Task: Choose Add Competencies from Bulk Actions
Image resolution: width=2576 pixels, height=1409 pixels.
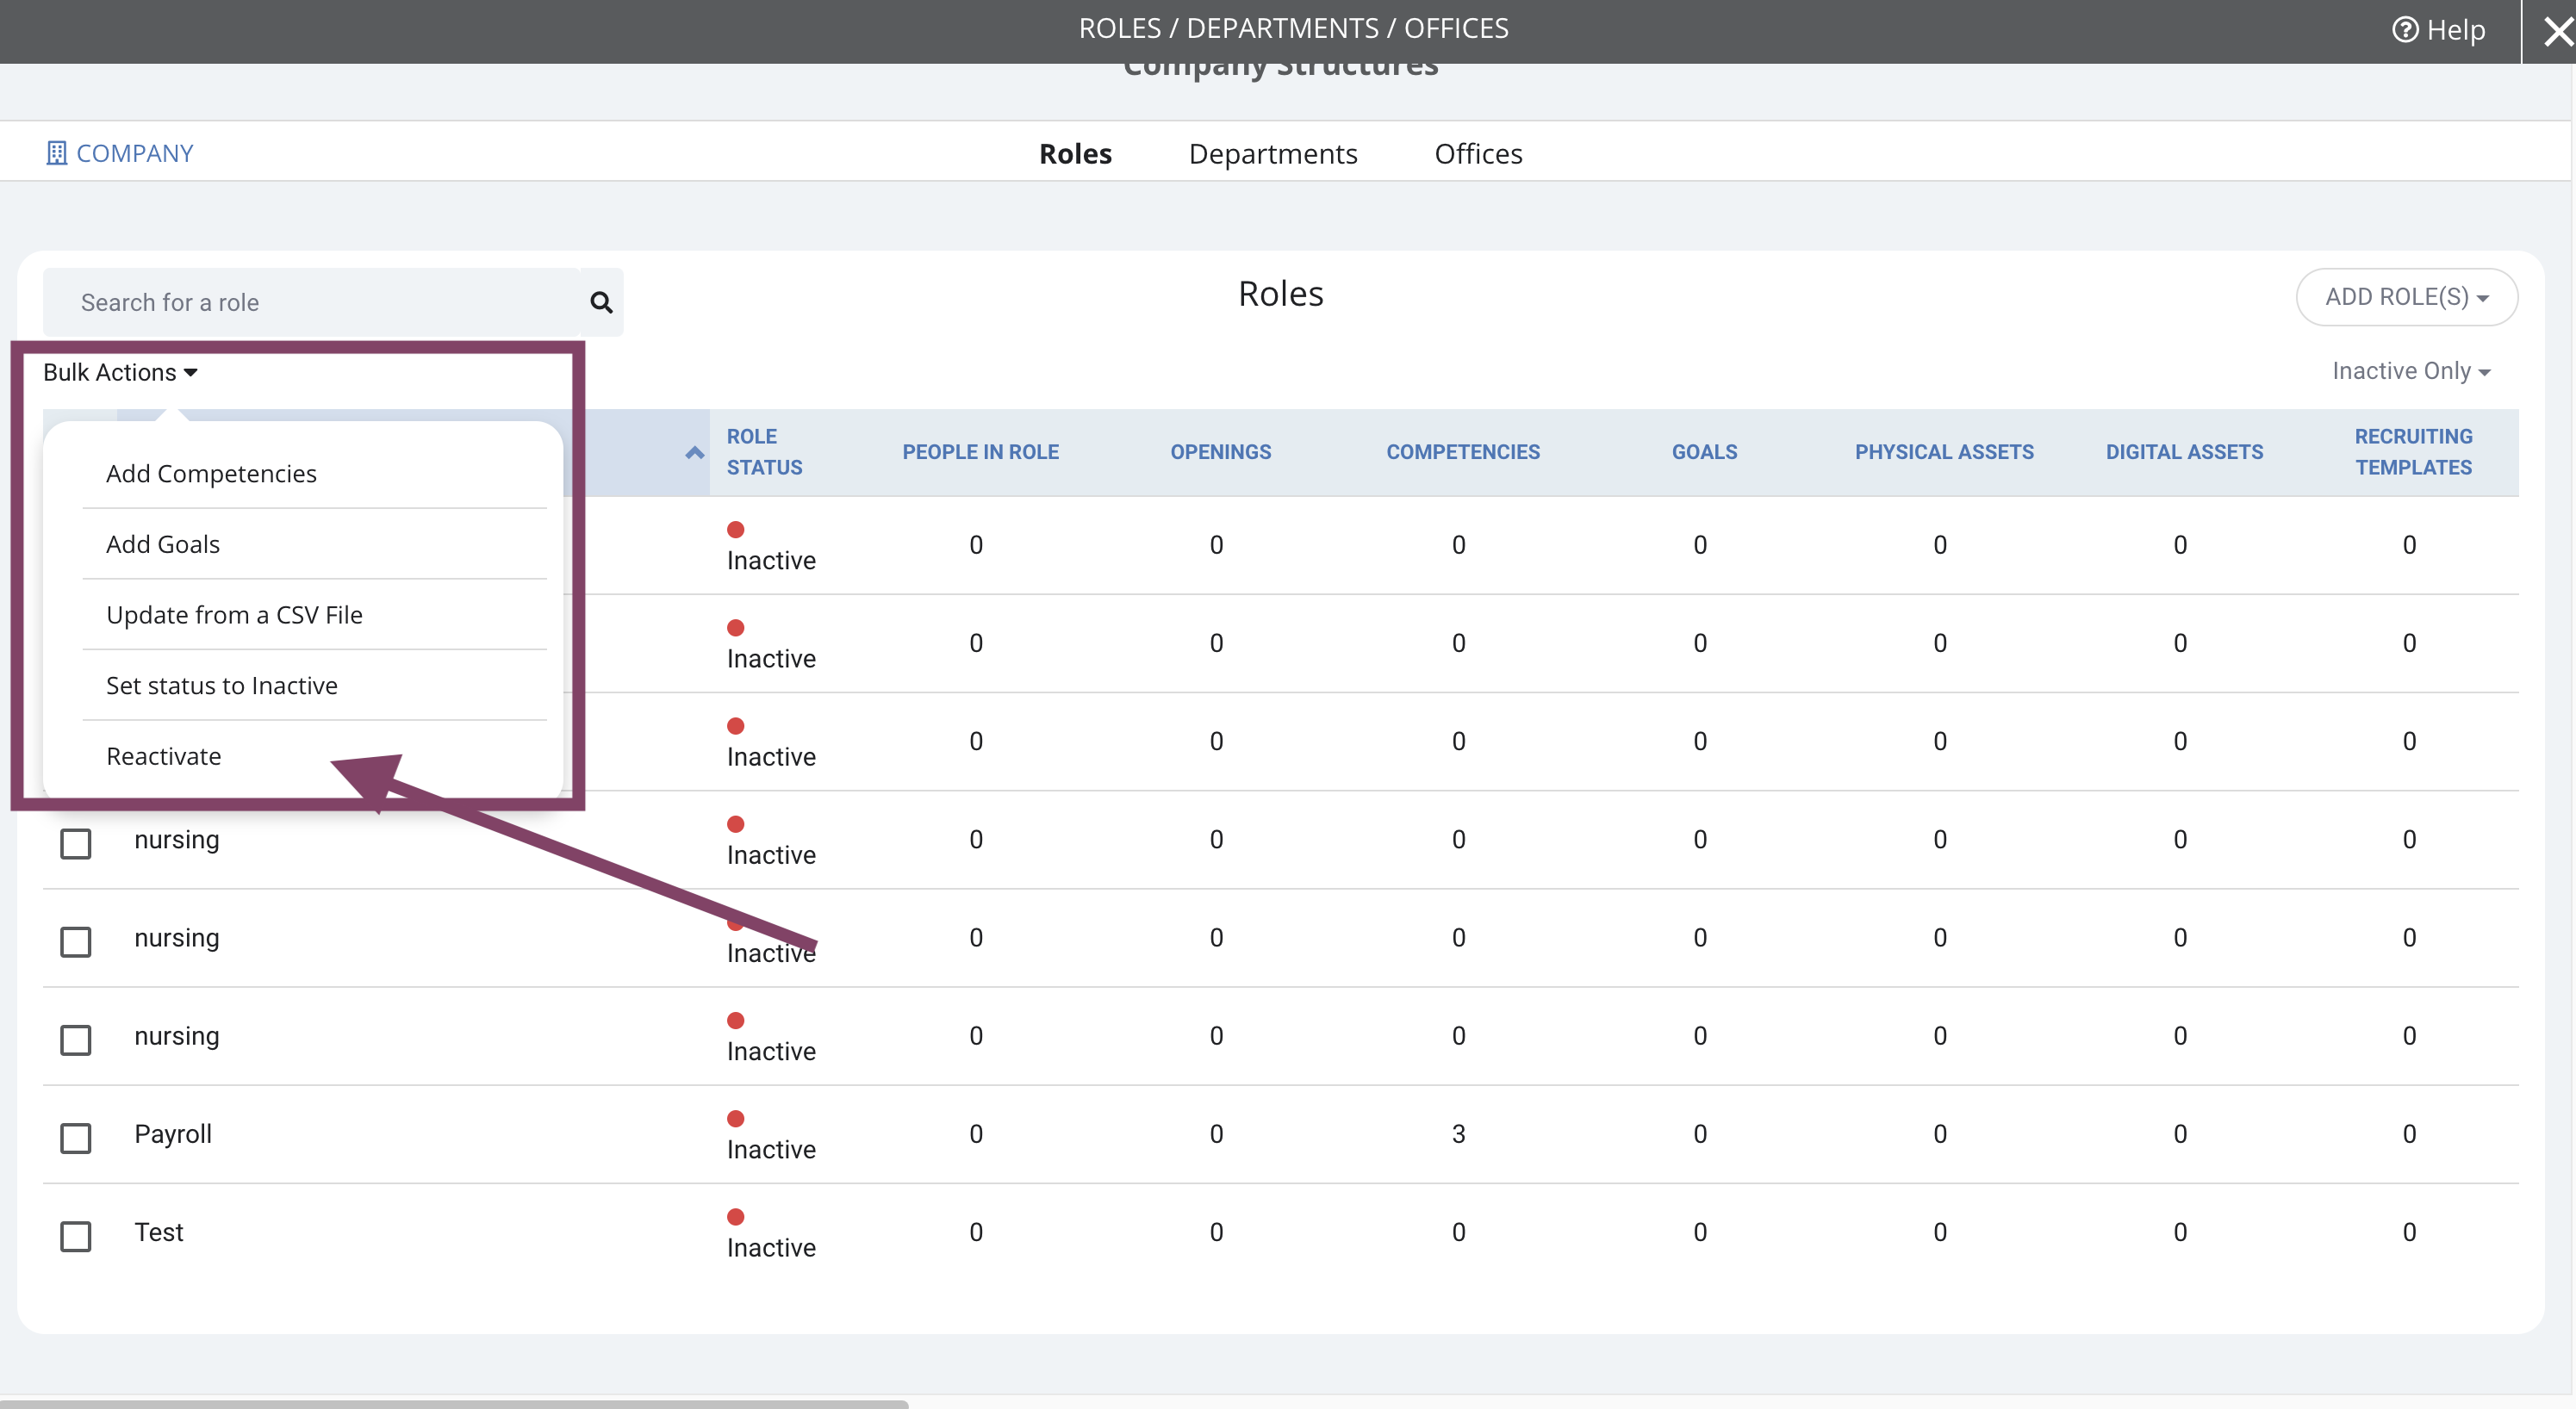Action: coord(211,473)
